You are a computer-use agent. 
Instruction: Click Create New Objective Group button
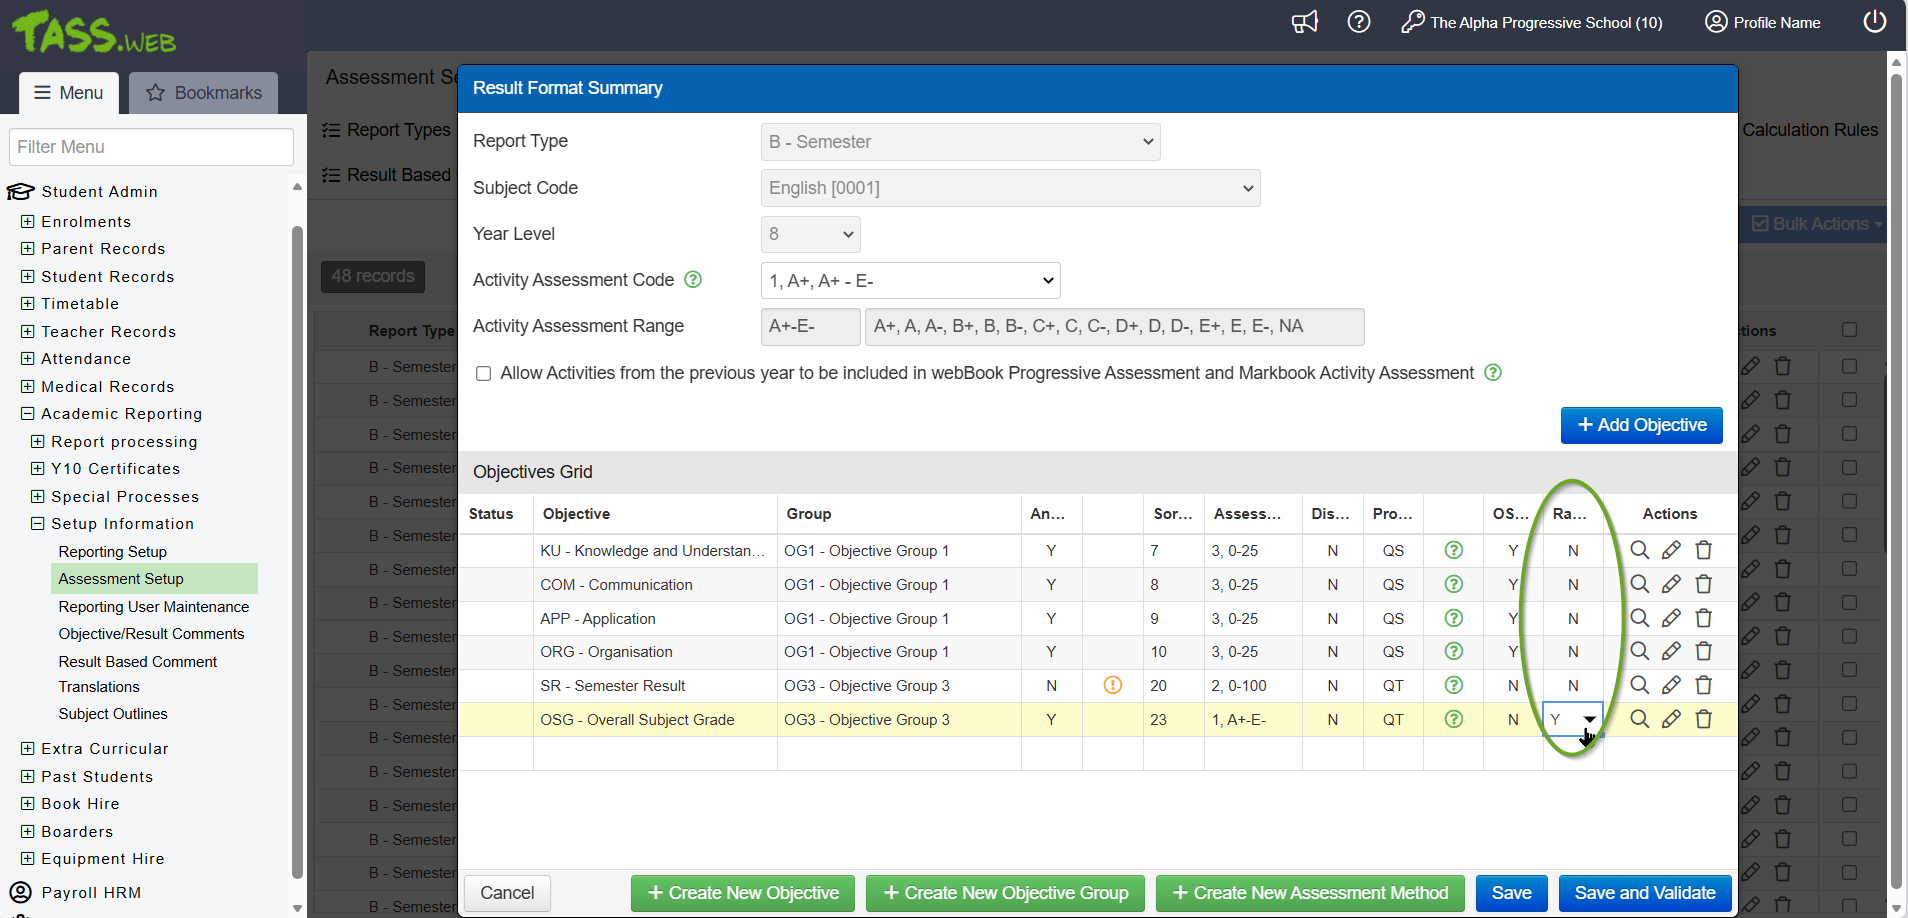(1005, 893)
